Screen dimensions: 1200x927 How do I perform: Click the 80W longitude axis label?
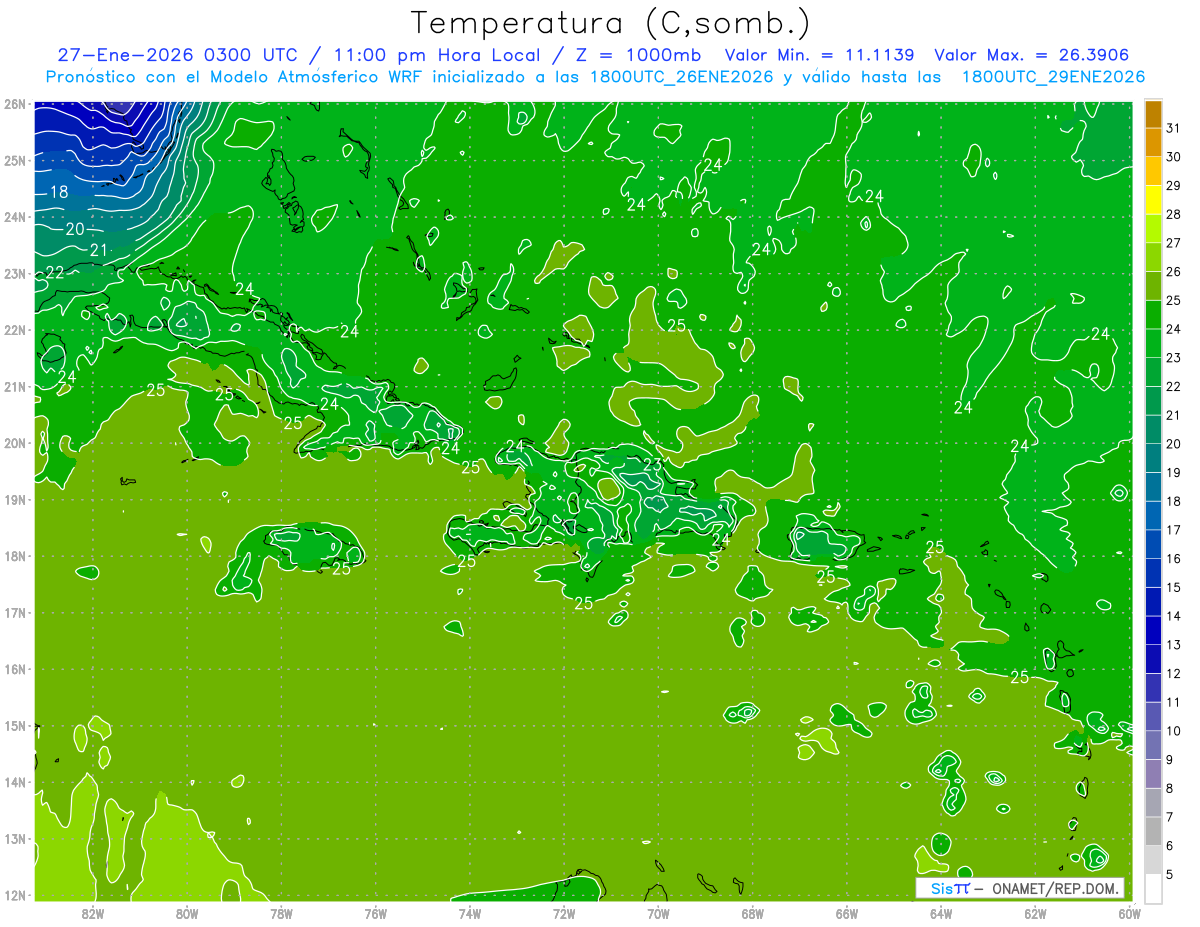(187, 913)
